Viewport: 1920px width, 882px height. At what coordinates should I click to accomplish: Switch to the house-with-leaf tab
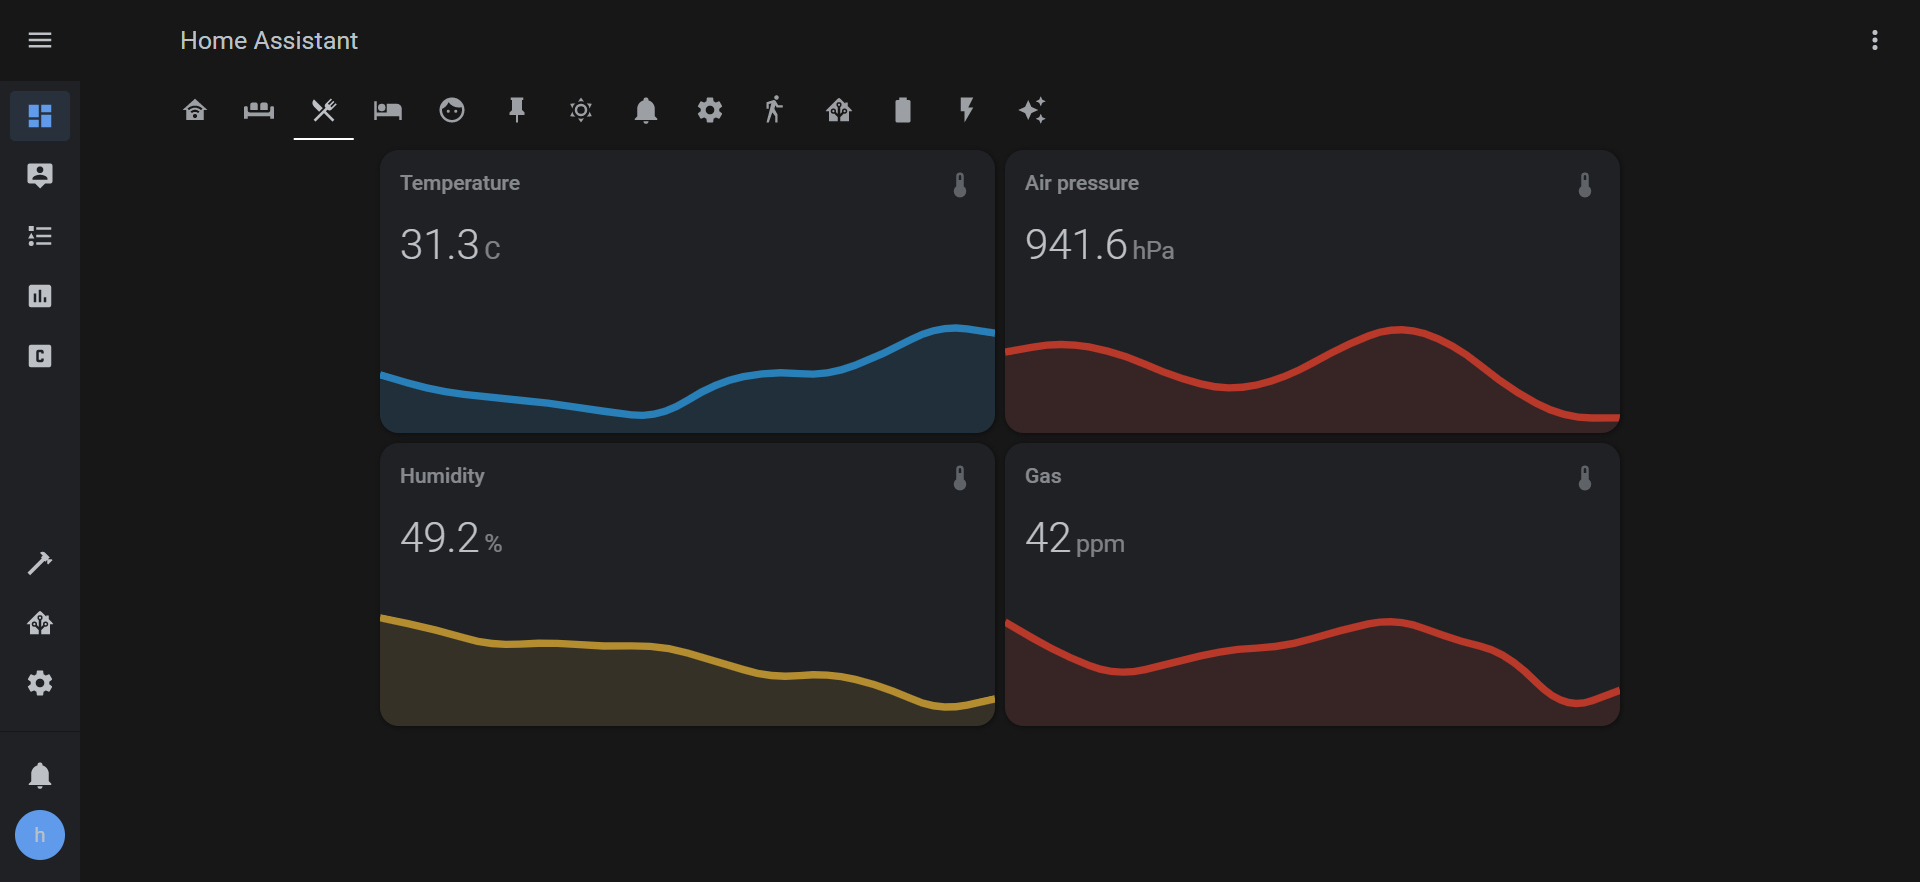pos(839,110)
